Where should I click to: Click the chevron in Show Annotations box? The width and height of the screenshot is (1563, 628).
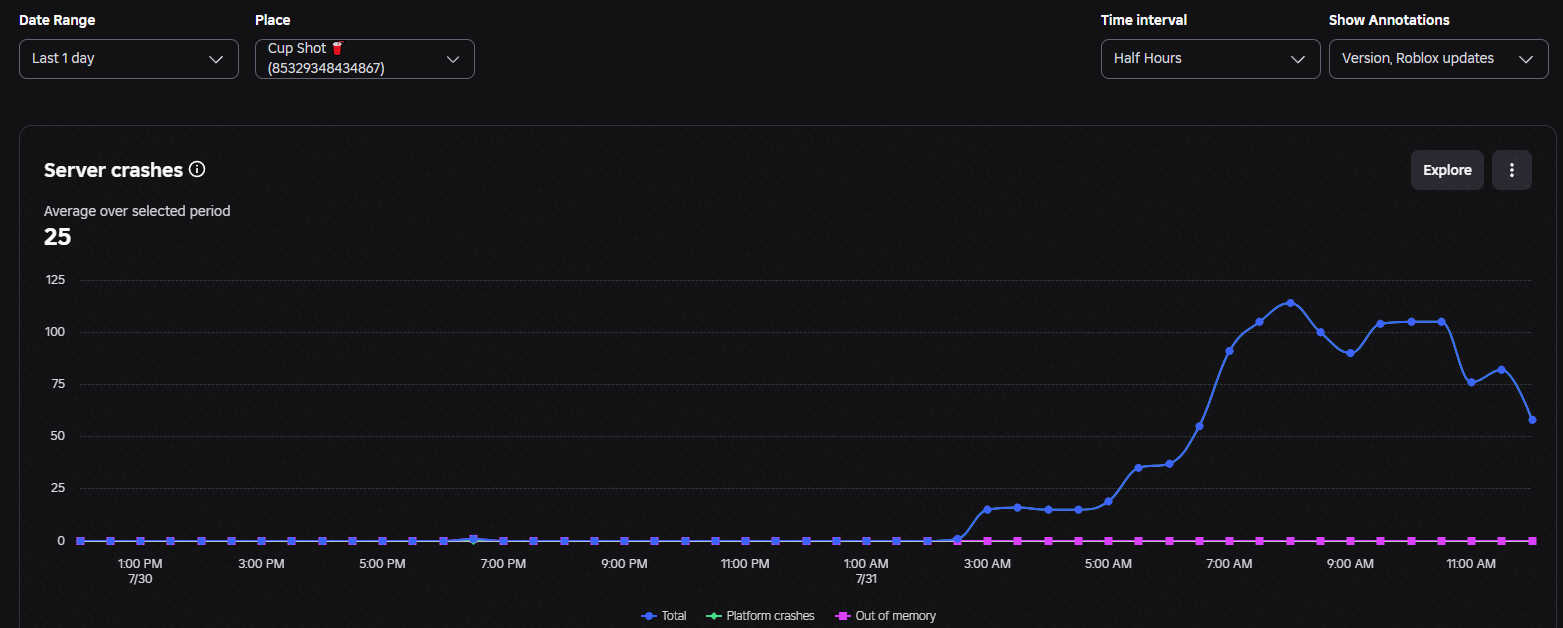pyautogui.click(x=1525, y=59)
